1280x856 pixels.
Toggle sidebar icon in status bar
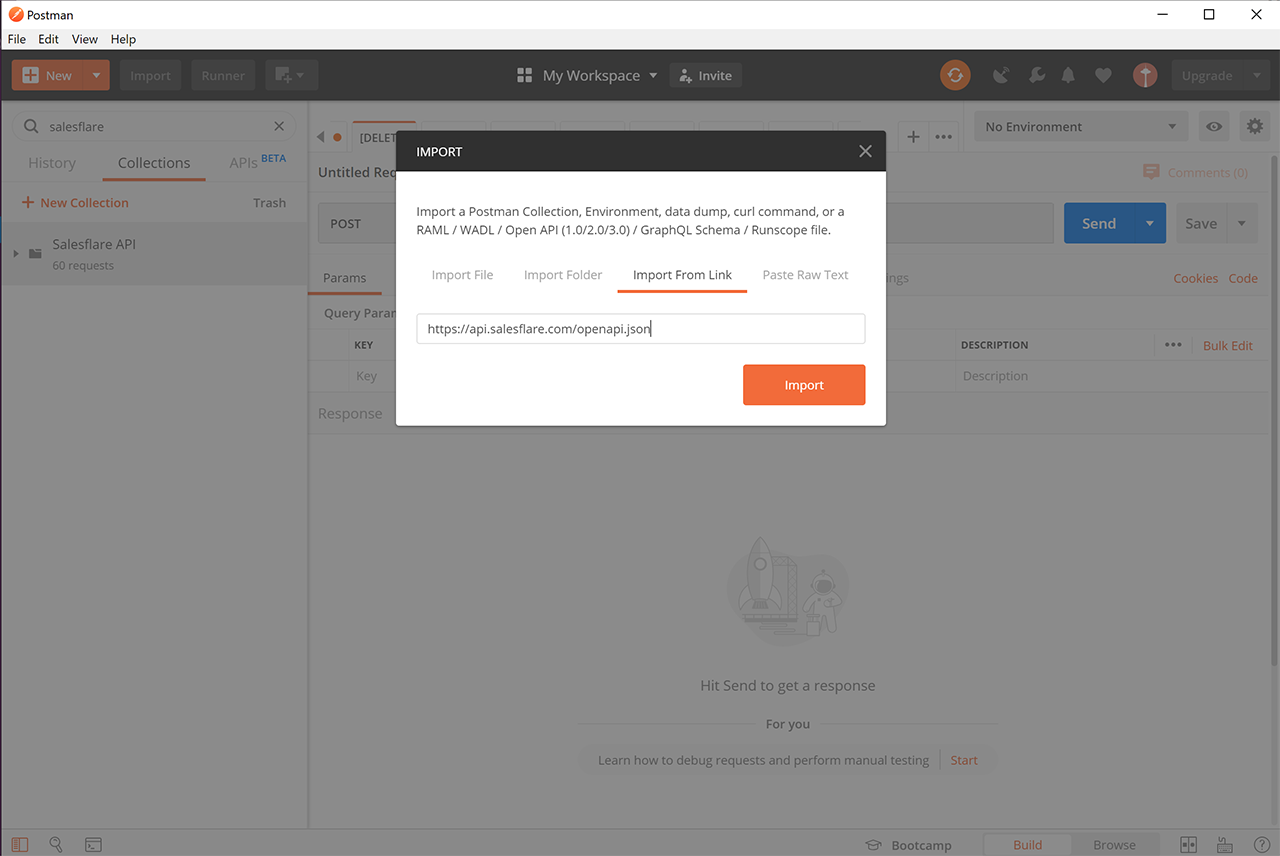click(20, 845)
